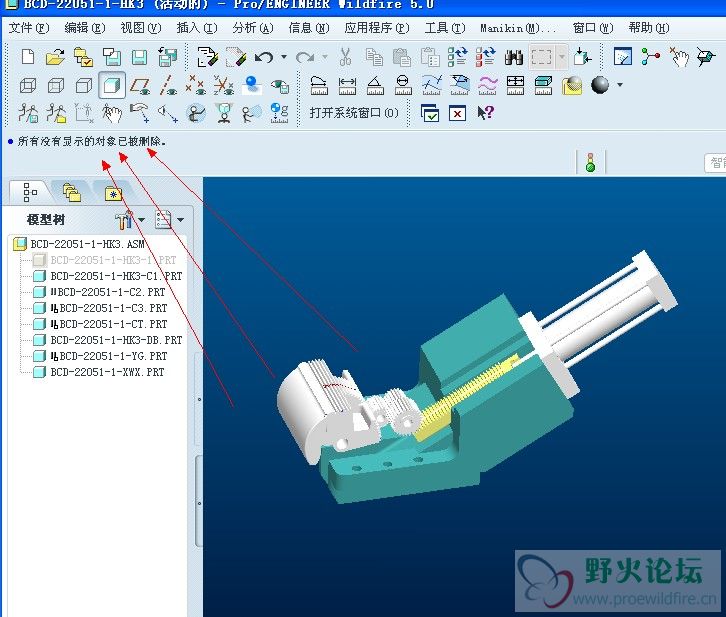Open the 分析(A) menu
Viewport: 726px width, 617px height.
click(253, 28)
